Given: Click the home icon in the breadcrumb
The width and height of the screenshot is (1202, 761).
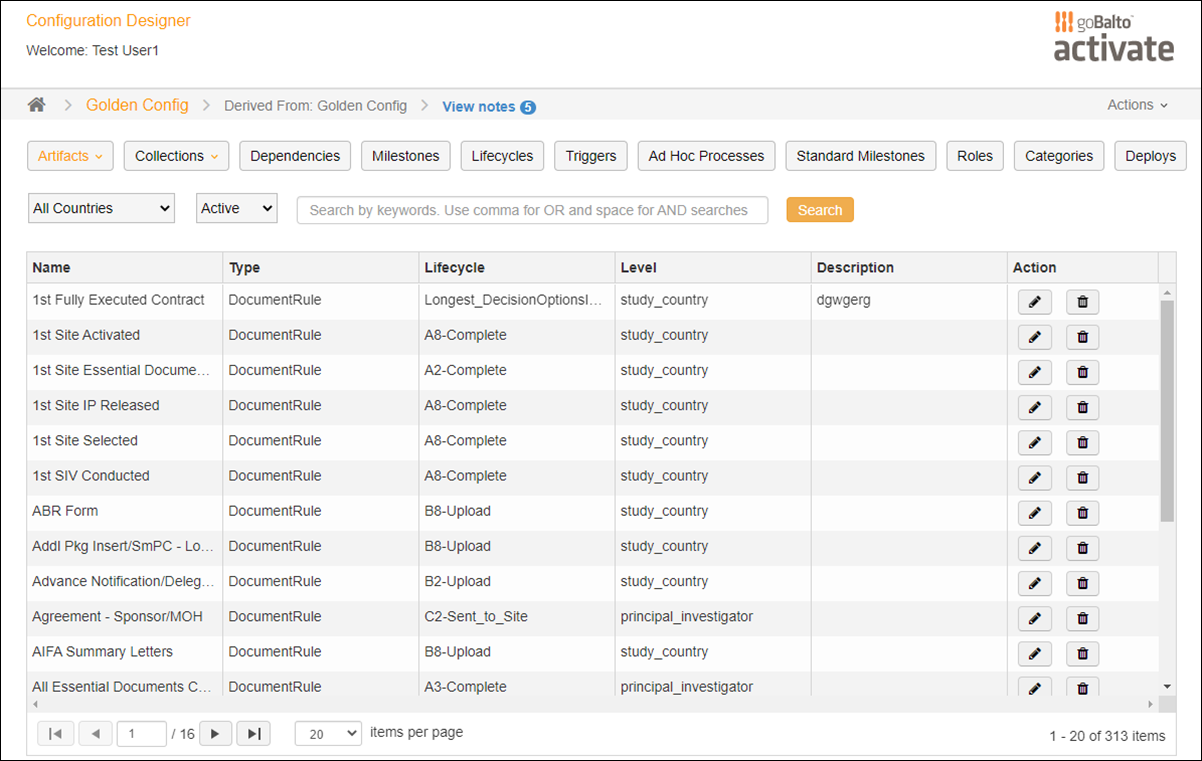Looking at the screenshot, I should pyautogui.click(x=37, y=104).
